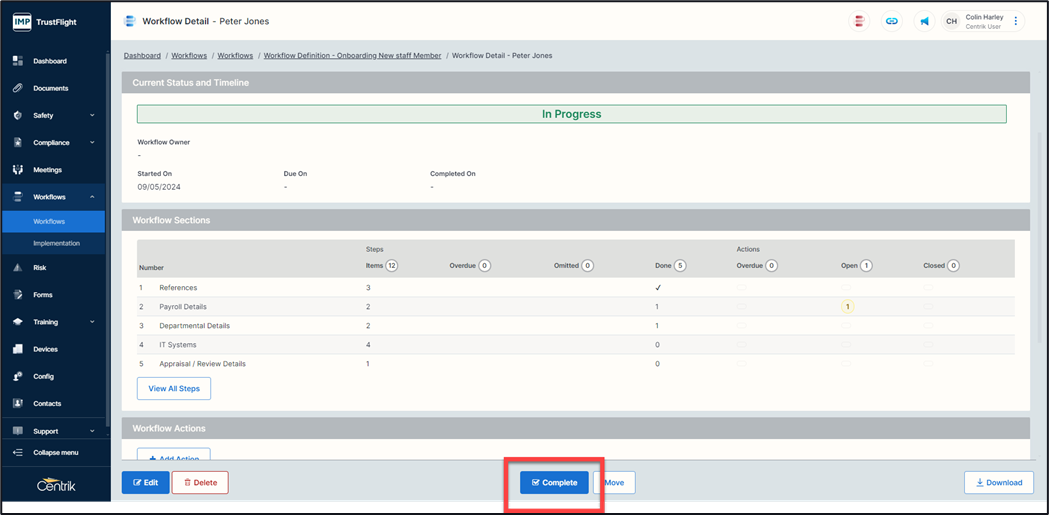Screen dimensions: 1049x515
Task: Click View All Steps button
Action: [173, 388]
